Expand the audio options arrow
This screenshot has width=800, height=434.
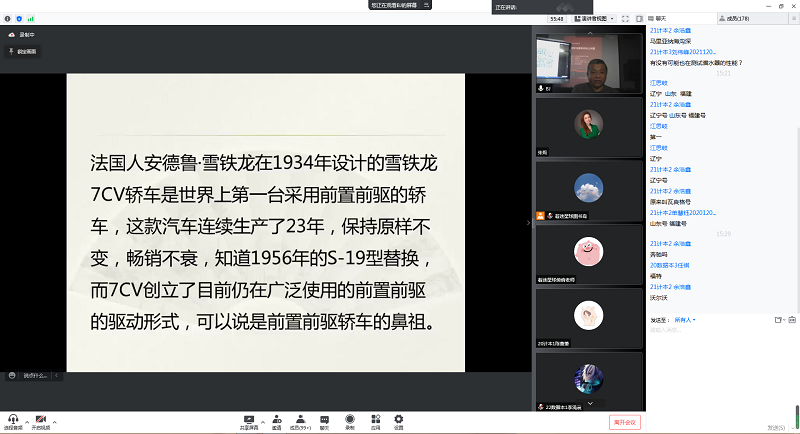click(26, 420)
